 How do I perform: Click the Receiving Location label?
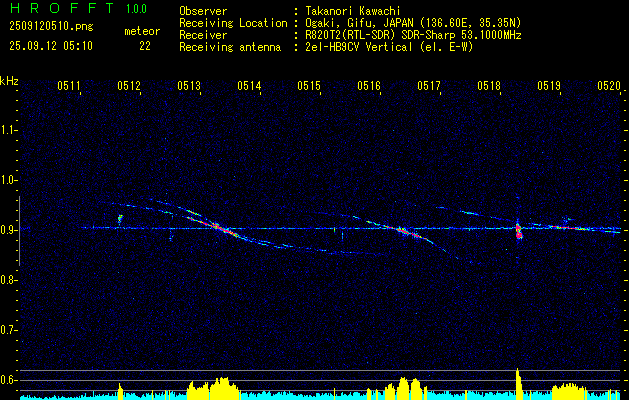point(233,23)
